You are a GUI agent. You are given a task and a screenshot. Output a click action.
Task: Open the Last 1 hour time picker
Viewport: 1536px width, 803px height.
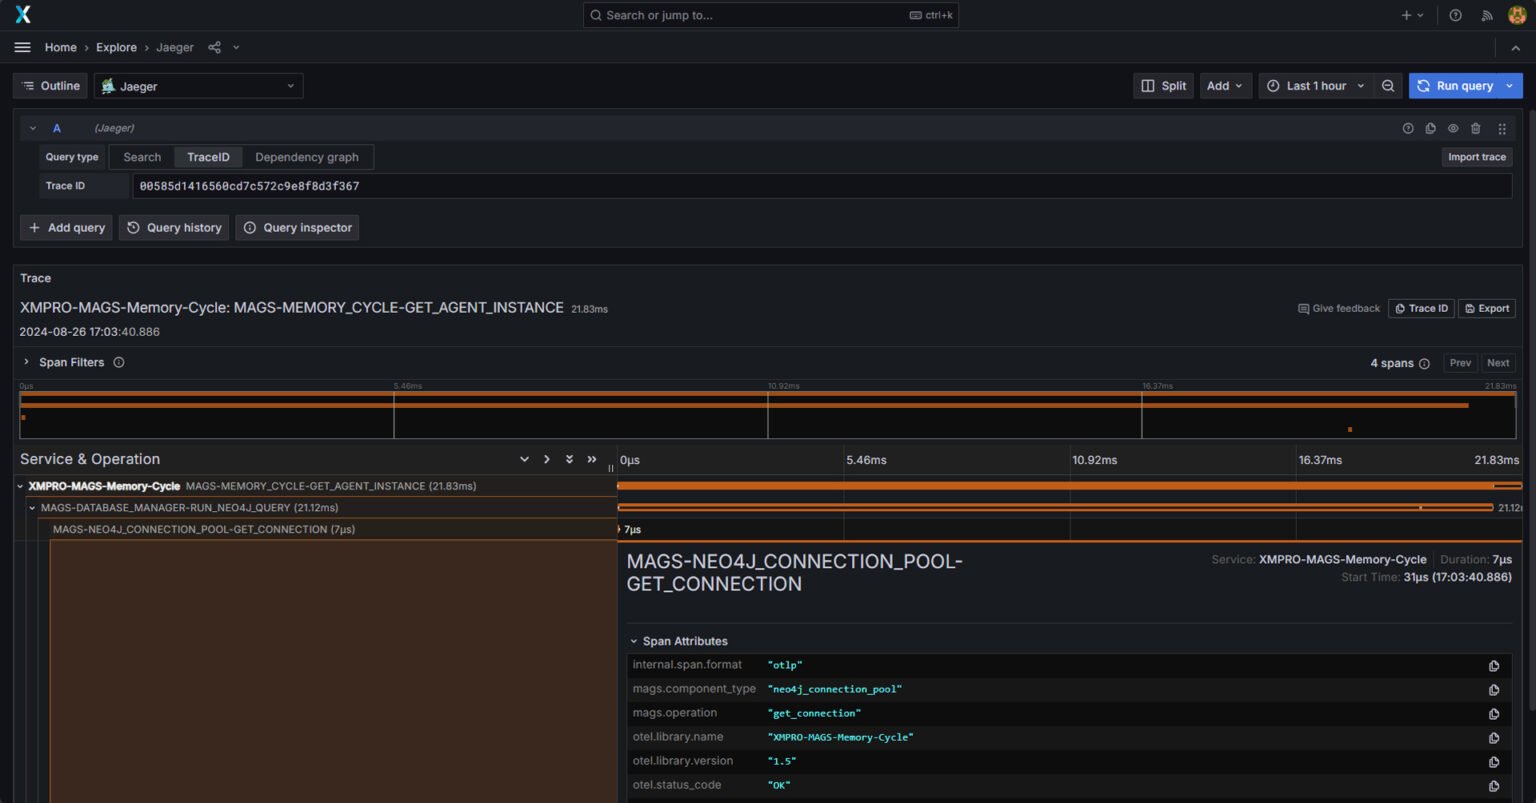[x=1314, y=86]
